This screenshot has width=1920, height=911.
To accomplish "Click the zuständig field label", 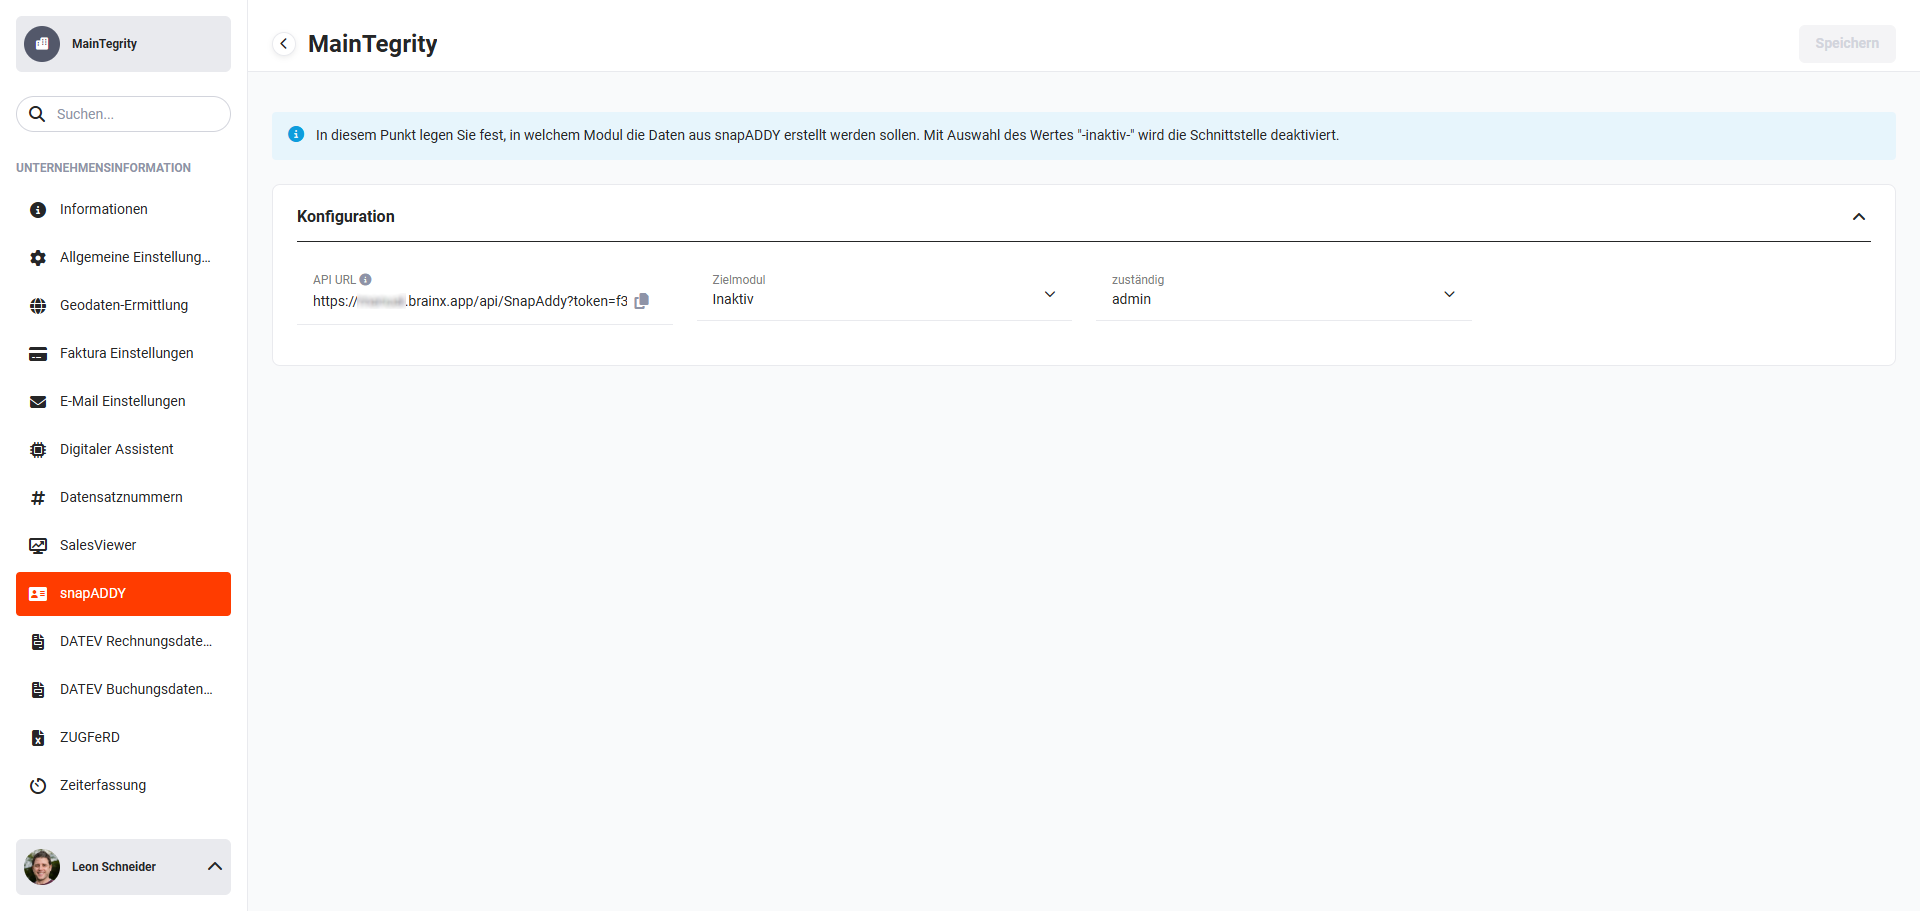I will 1138,280.
